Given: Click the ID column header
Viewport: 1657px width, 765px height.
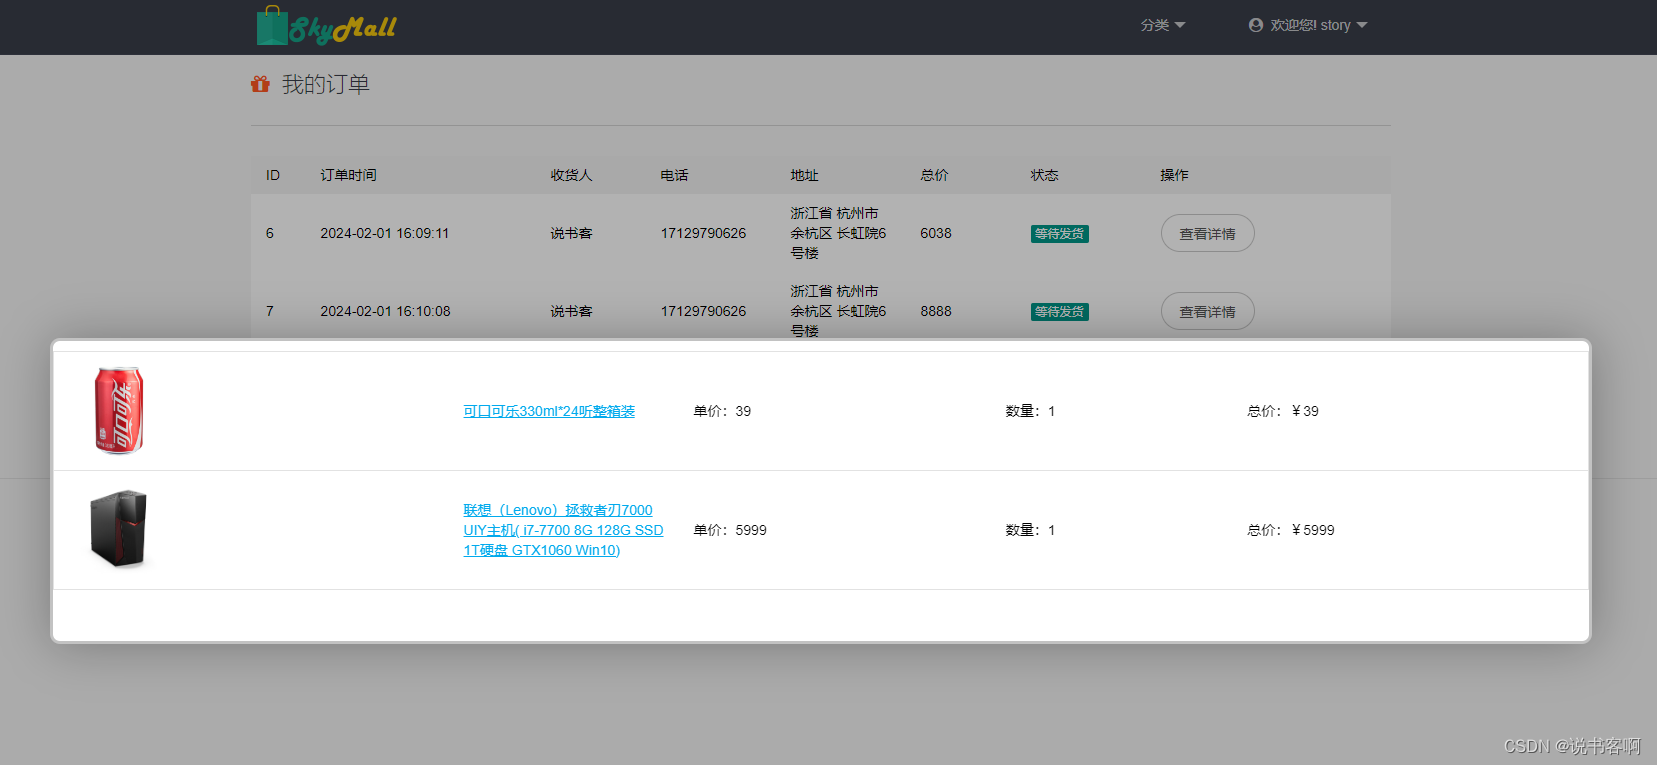Looking at the screenshot, I should (x=273, y=175).
